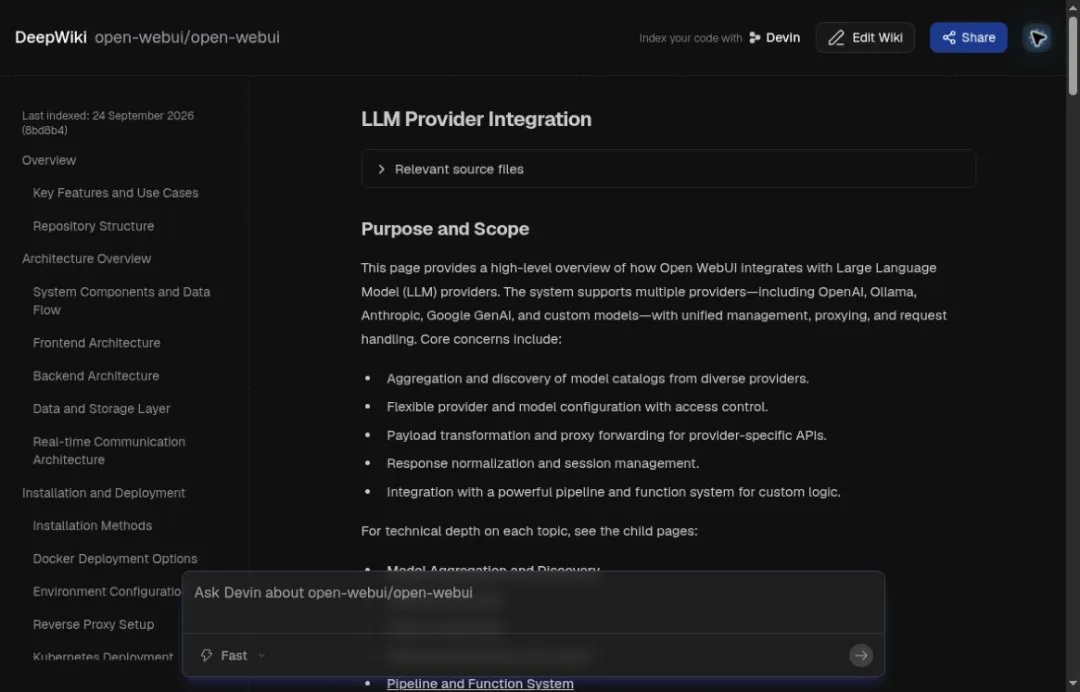Click the LLM Provider Integration heading
Viewport: 1080px width, 692px height.
477,119
